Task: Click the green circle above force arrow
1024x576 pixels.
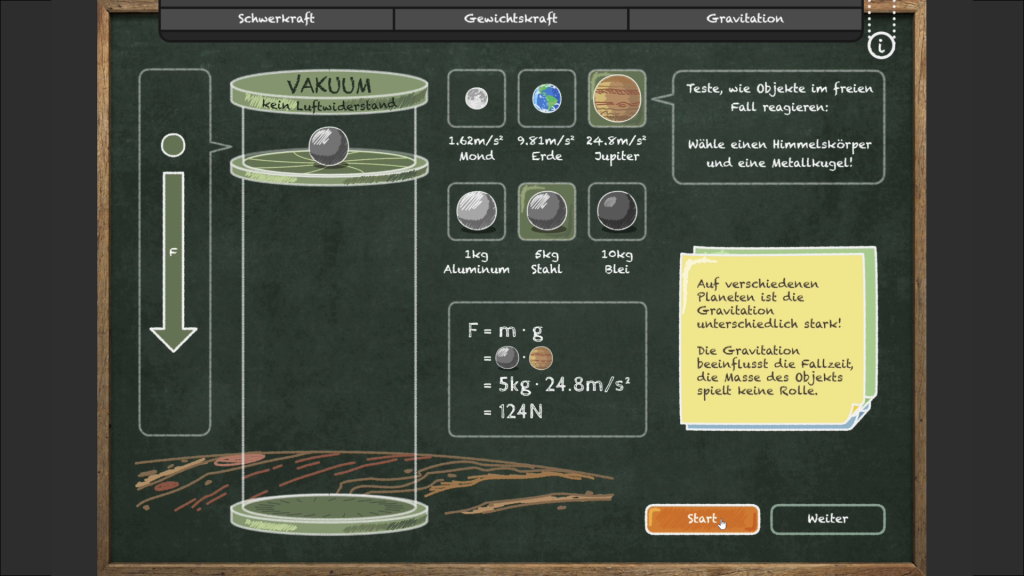Action: point(173,146)
